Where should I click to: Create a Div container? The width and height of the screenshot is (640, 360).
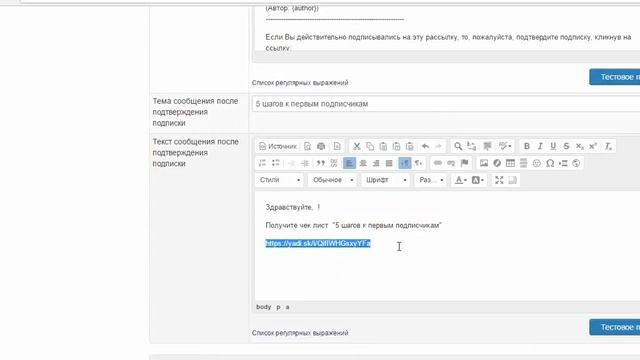pos(334,163)
